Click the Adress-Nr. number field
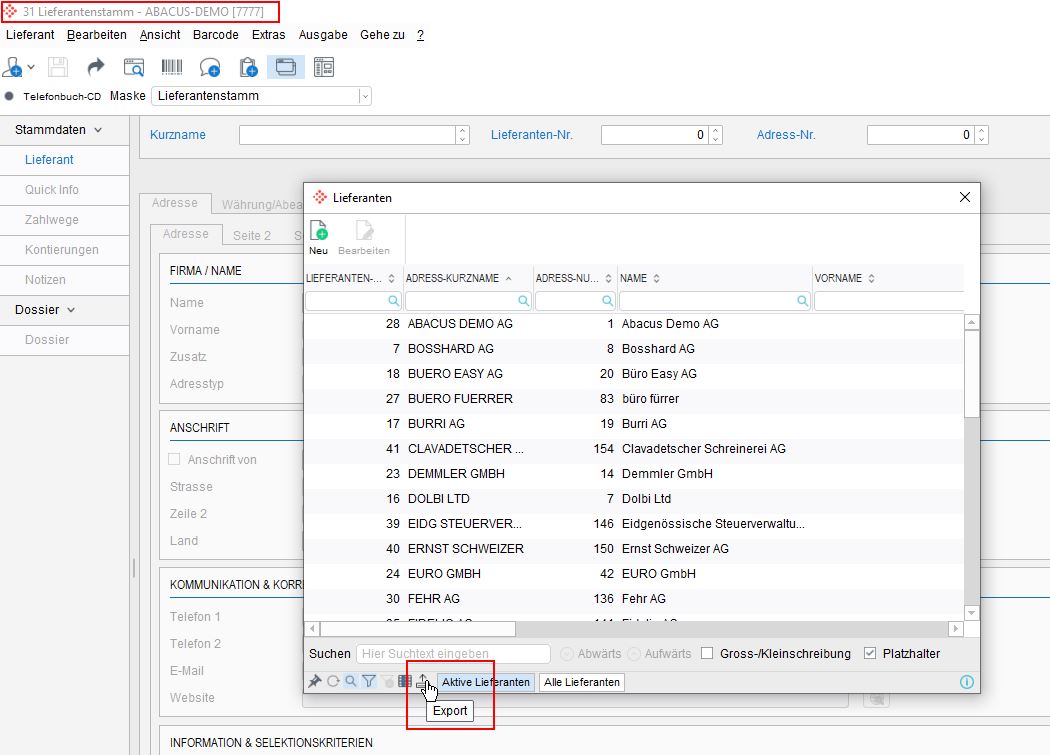 point(920,135)
